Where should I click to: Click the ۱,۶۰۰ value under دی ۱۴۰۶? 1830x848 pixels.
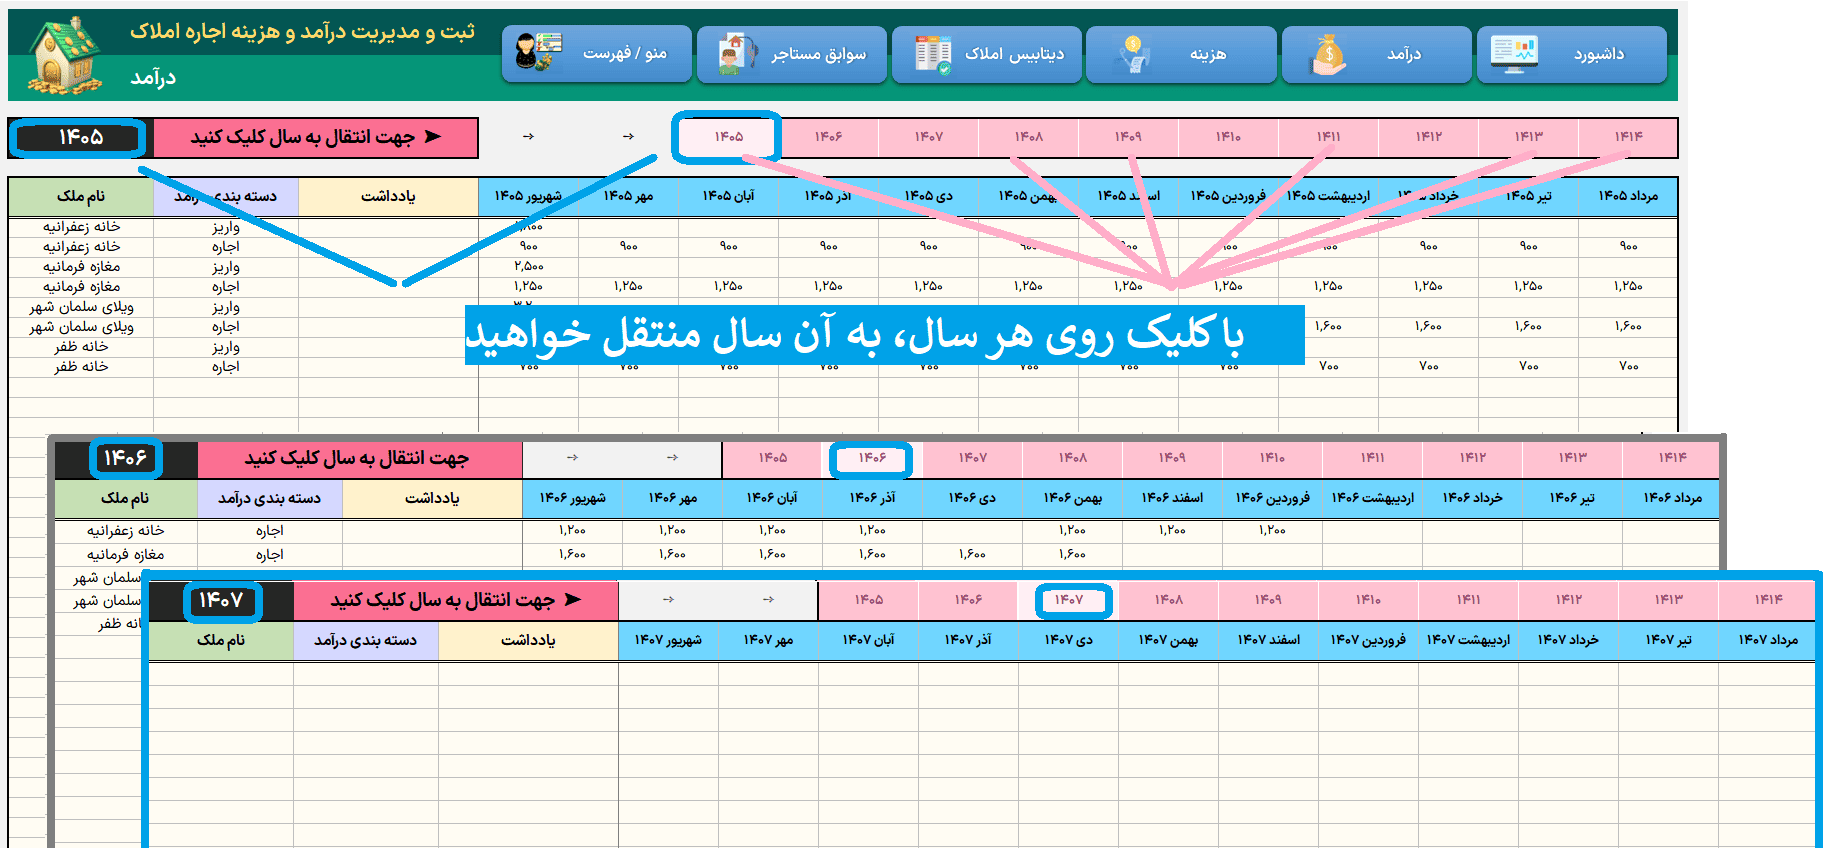pyautogui.click(x=972, y=554)
